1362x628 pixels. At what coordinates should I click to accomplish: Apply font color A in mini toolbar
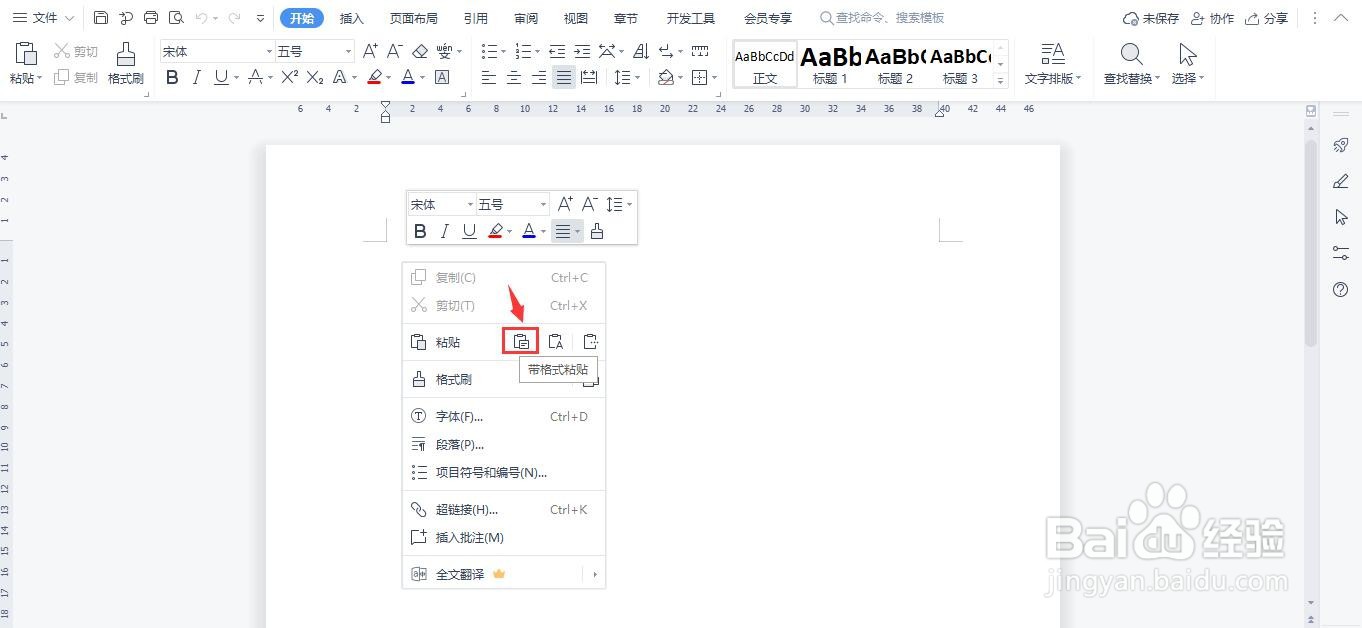[529, 231]
